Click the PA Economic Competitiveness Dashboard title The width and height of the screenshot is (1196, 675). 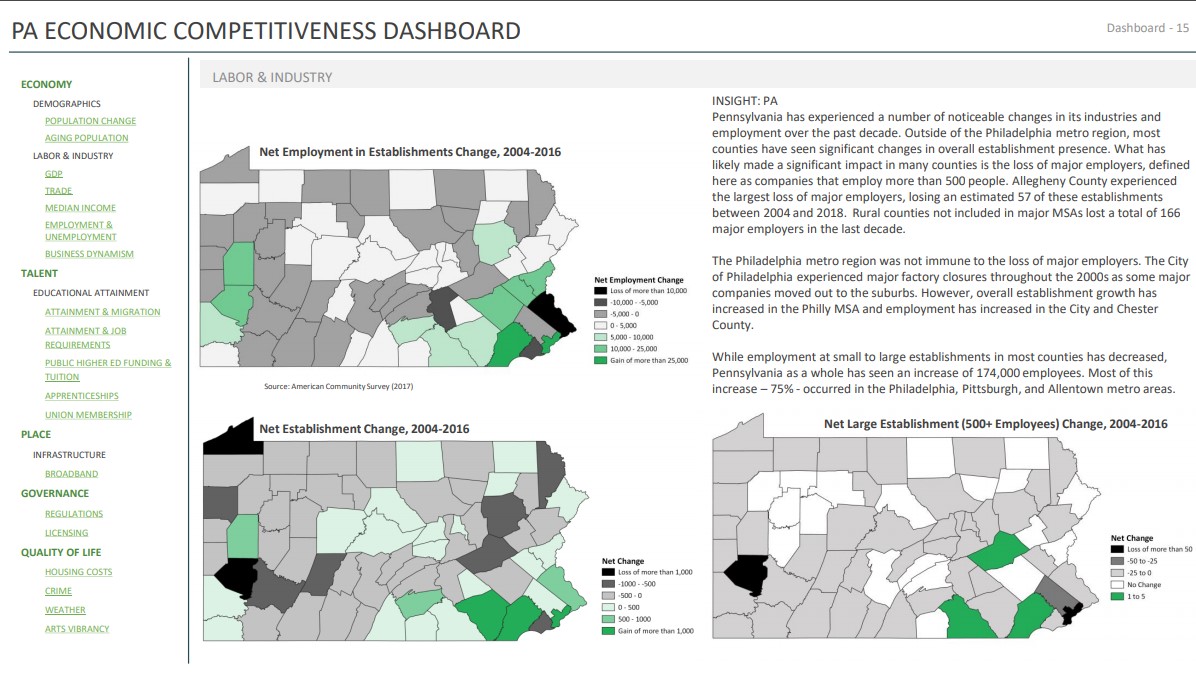266,31
